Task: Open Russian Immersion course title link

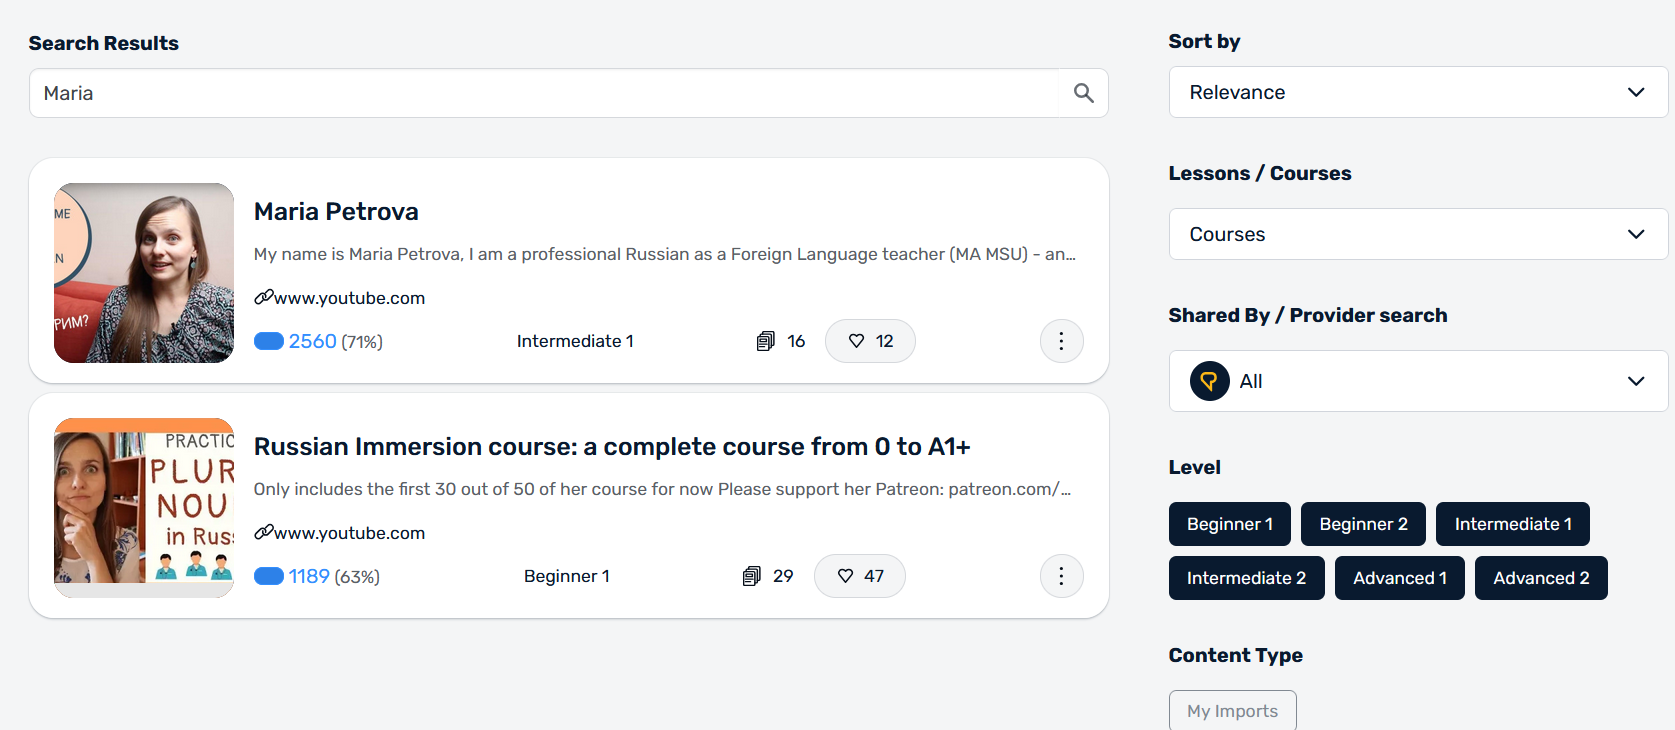Action: point(611,446)
